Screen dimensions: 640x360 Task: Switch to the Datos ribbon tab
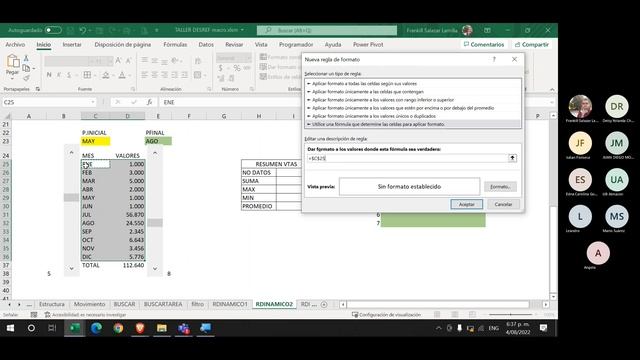click(206, 44)
